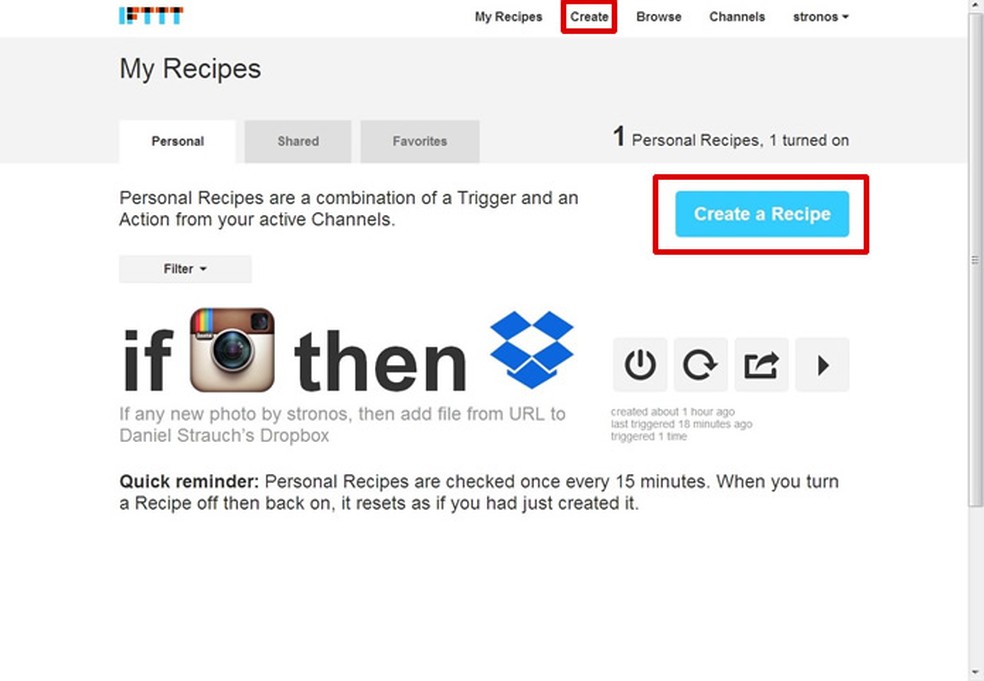Go to Browse in the navigation

[658, 17]
